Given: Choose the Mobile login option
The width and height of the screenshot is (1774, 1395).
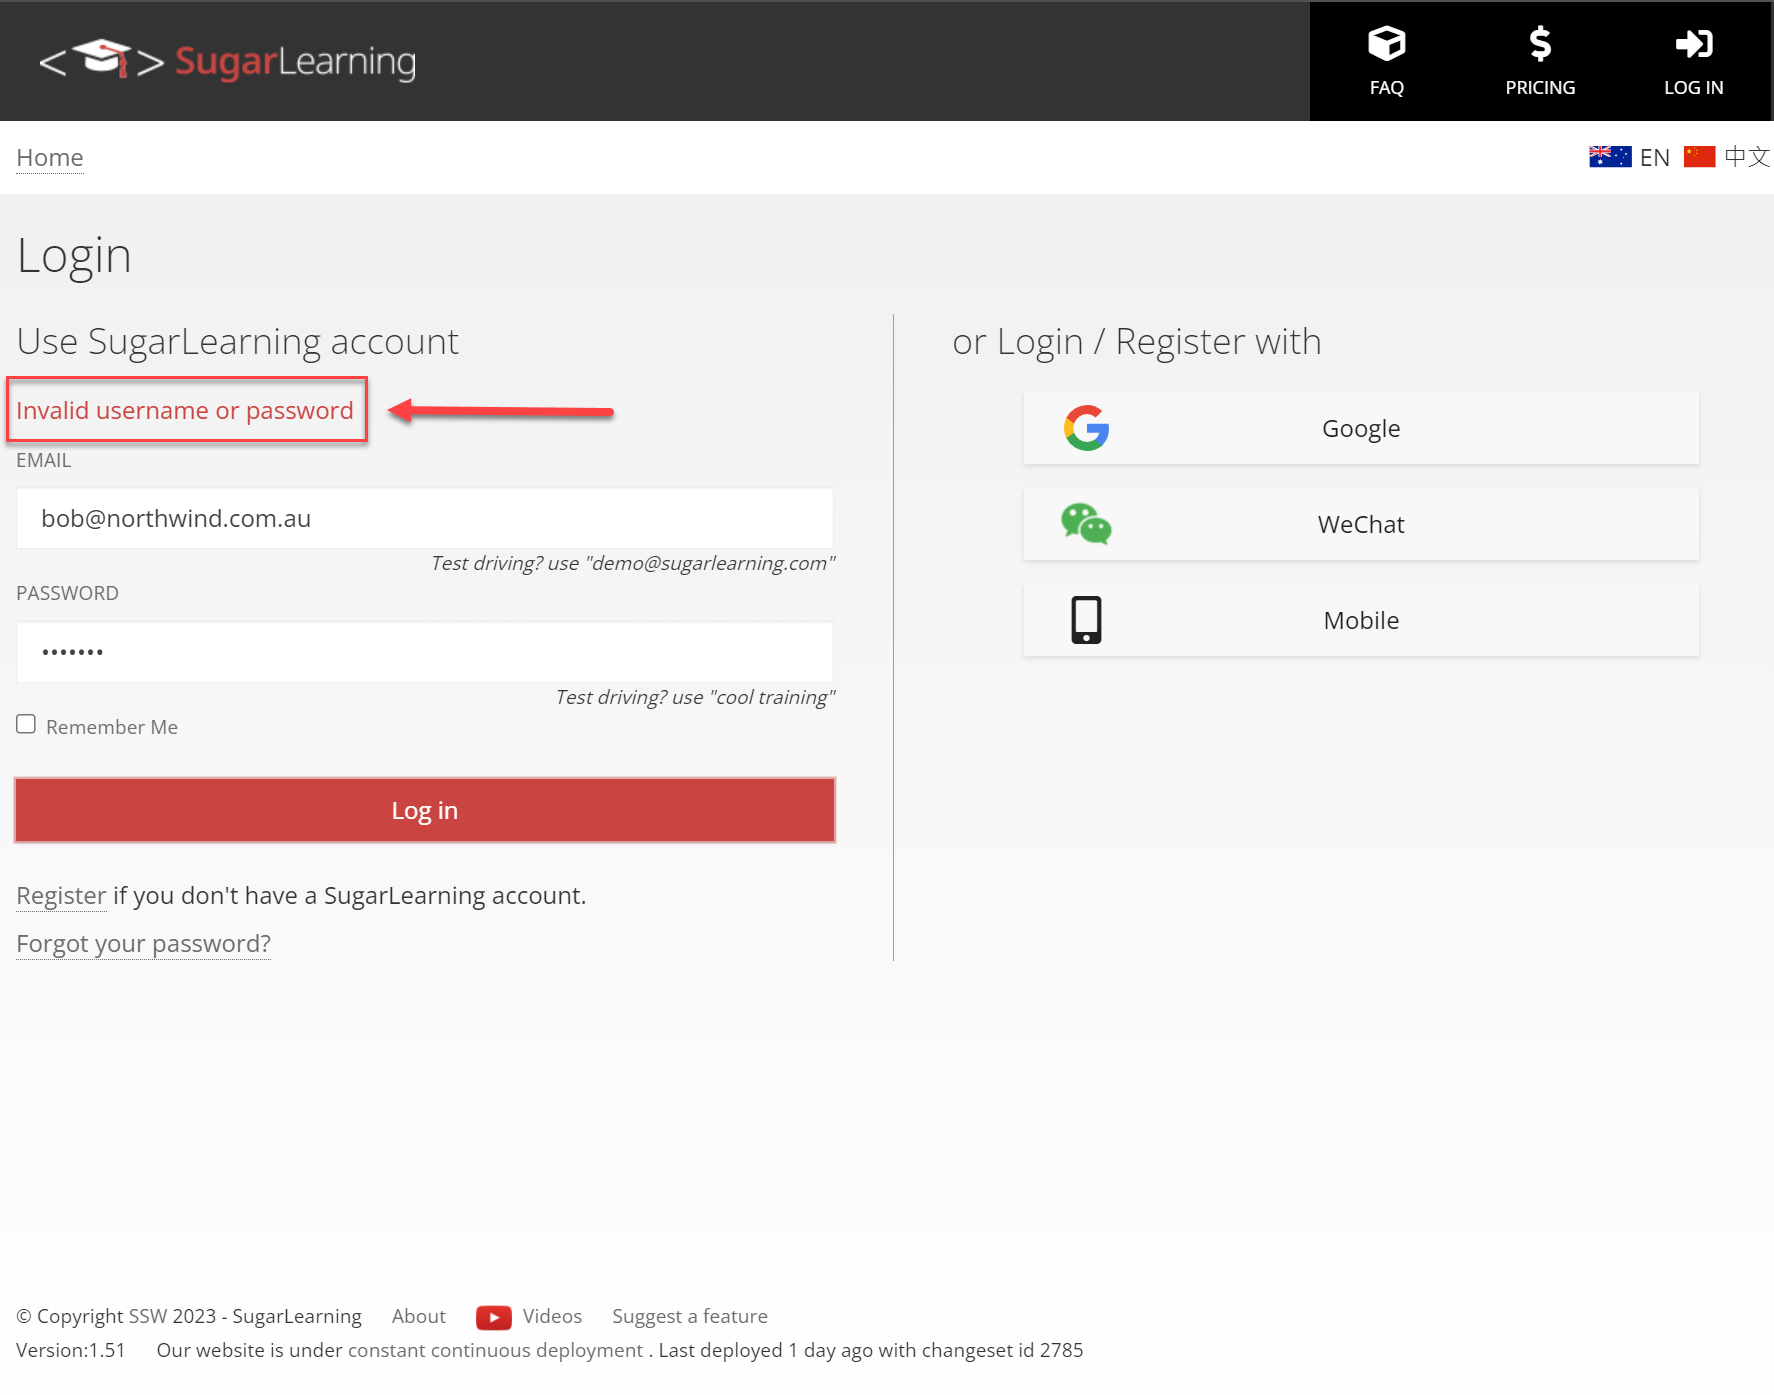Looking at the screenshot, I should (x=1360, y=621).
